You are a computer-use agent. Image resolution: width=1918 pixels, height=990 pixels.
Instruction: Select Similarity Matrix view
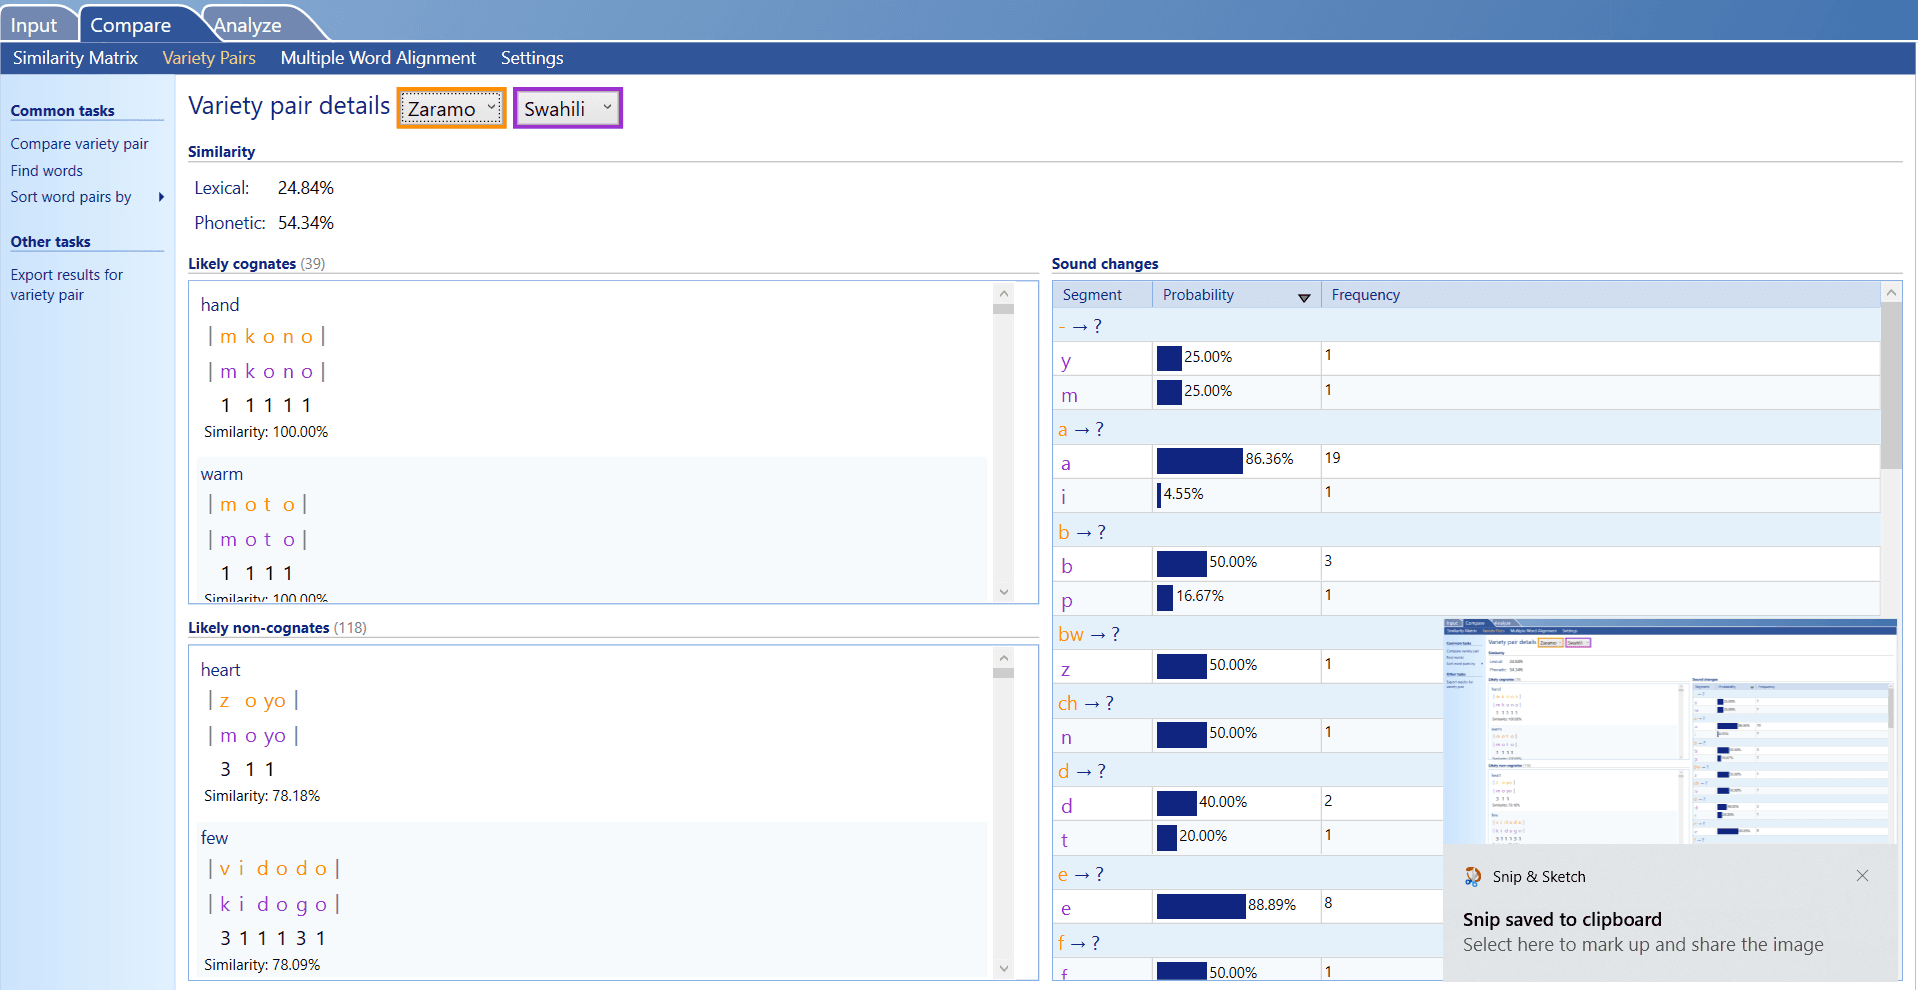coord(74,58)
